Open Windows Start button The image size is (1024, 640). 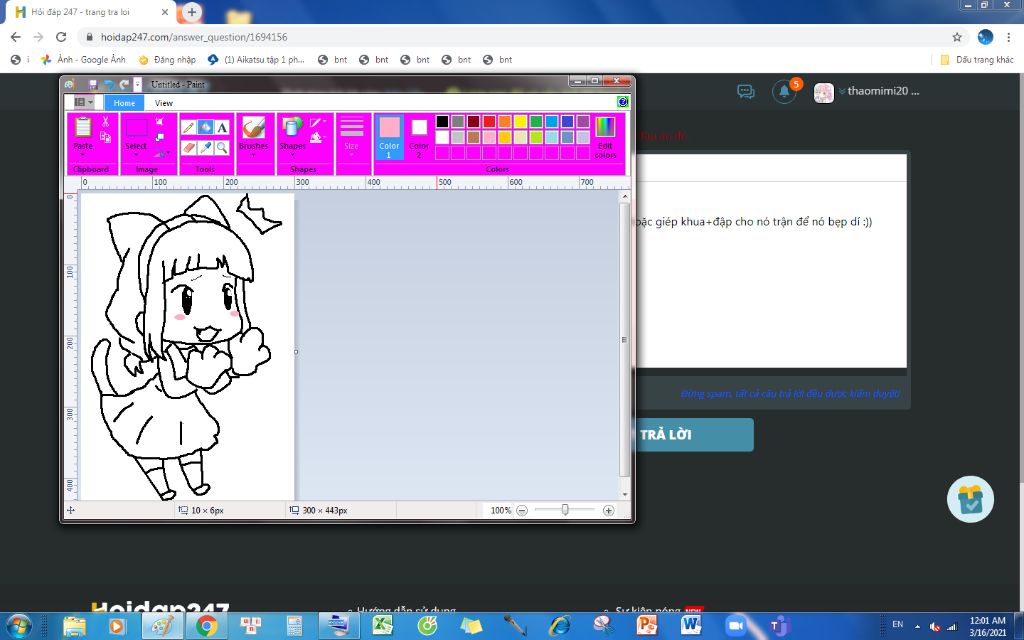(18, 626)
